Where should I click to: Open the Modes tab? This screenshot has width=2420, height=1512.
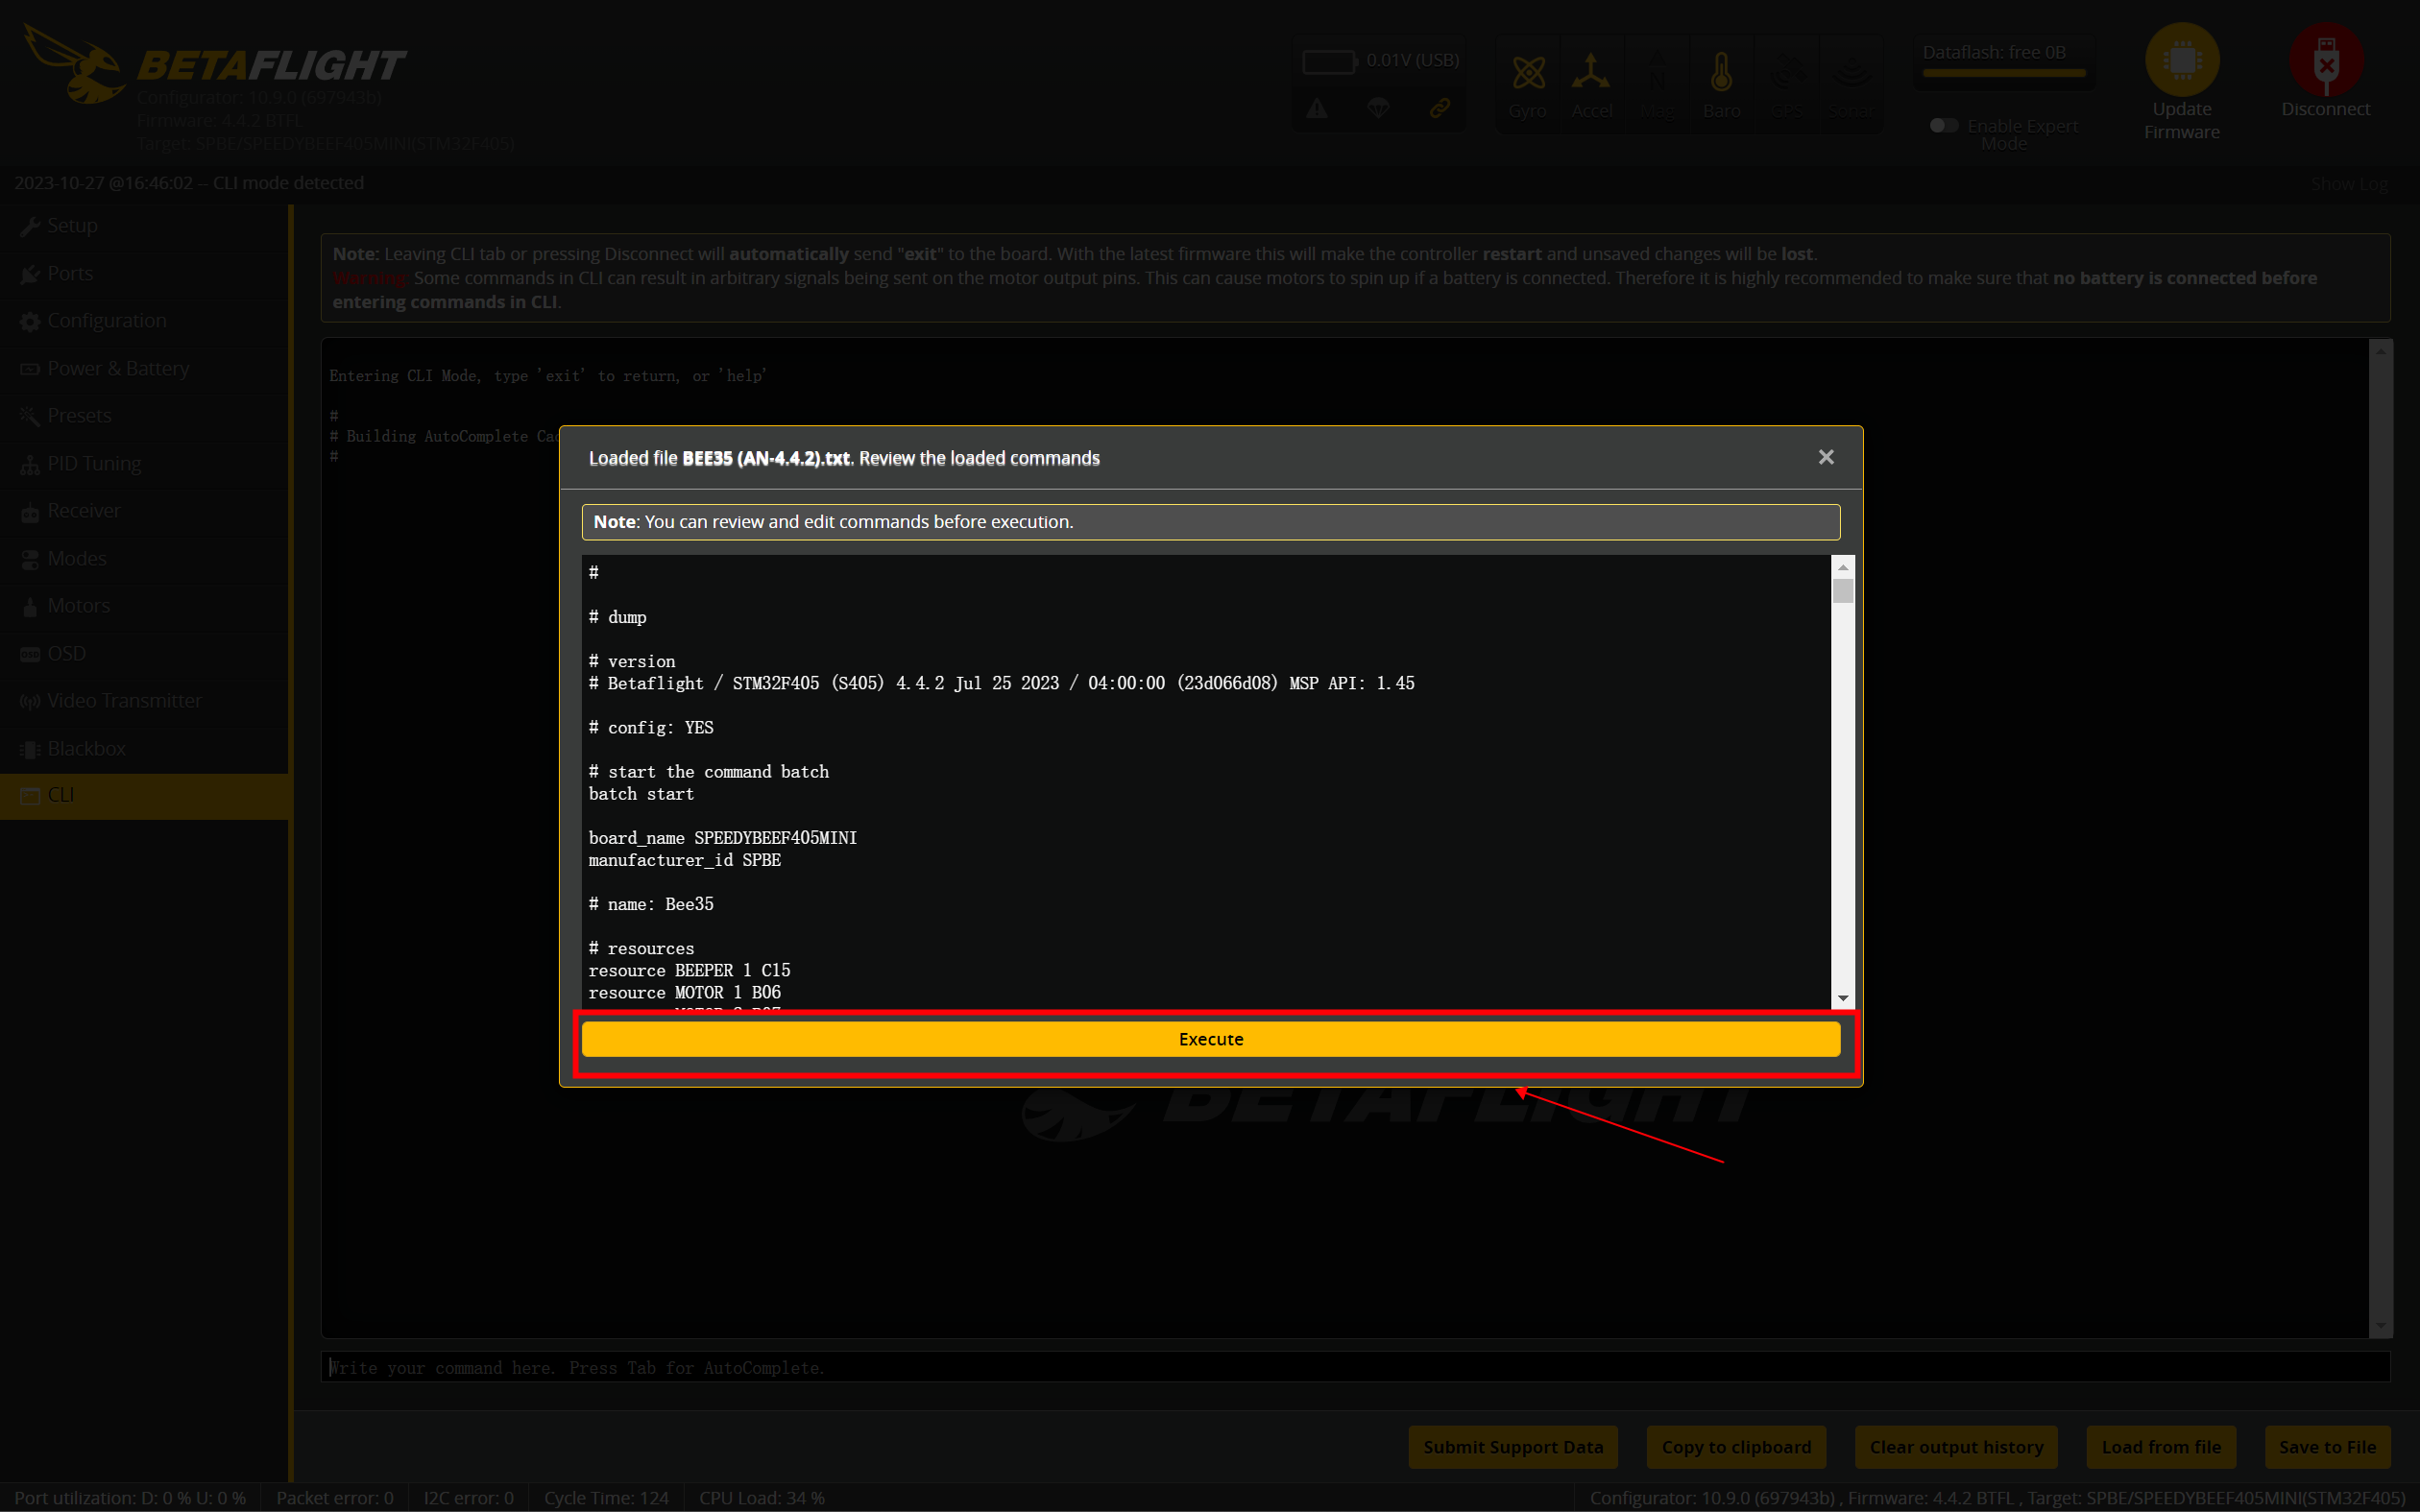(x=145, y=559)
